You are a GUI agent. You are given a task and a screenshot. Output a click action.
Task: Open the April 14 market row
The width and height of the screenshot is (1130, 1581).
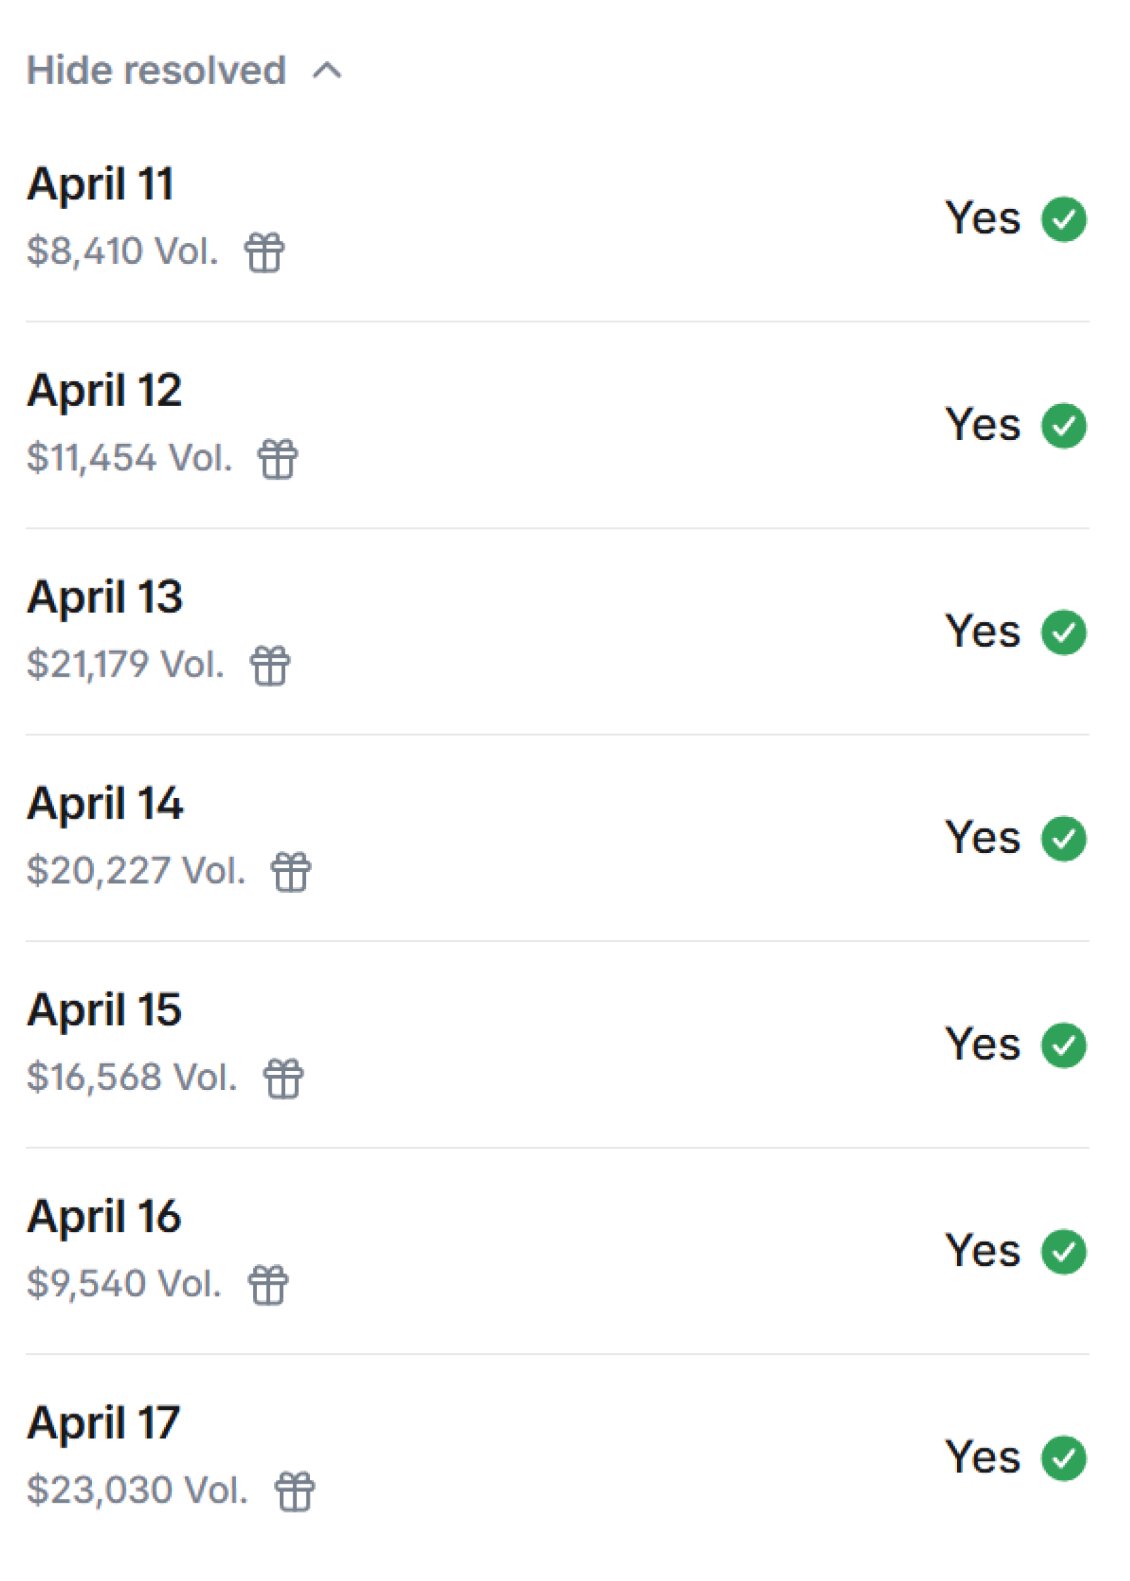click(105, 803)
